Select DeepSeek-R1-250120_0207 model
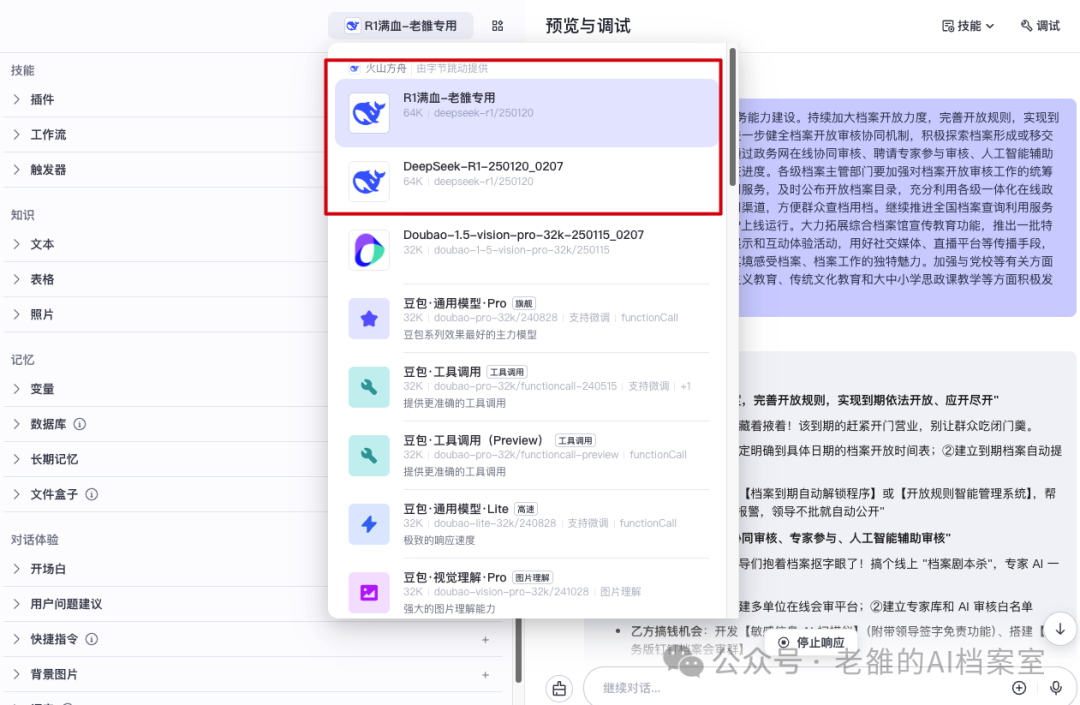This screenshot has width=1080, height=705. (527, 181)
